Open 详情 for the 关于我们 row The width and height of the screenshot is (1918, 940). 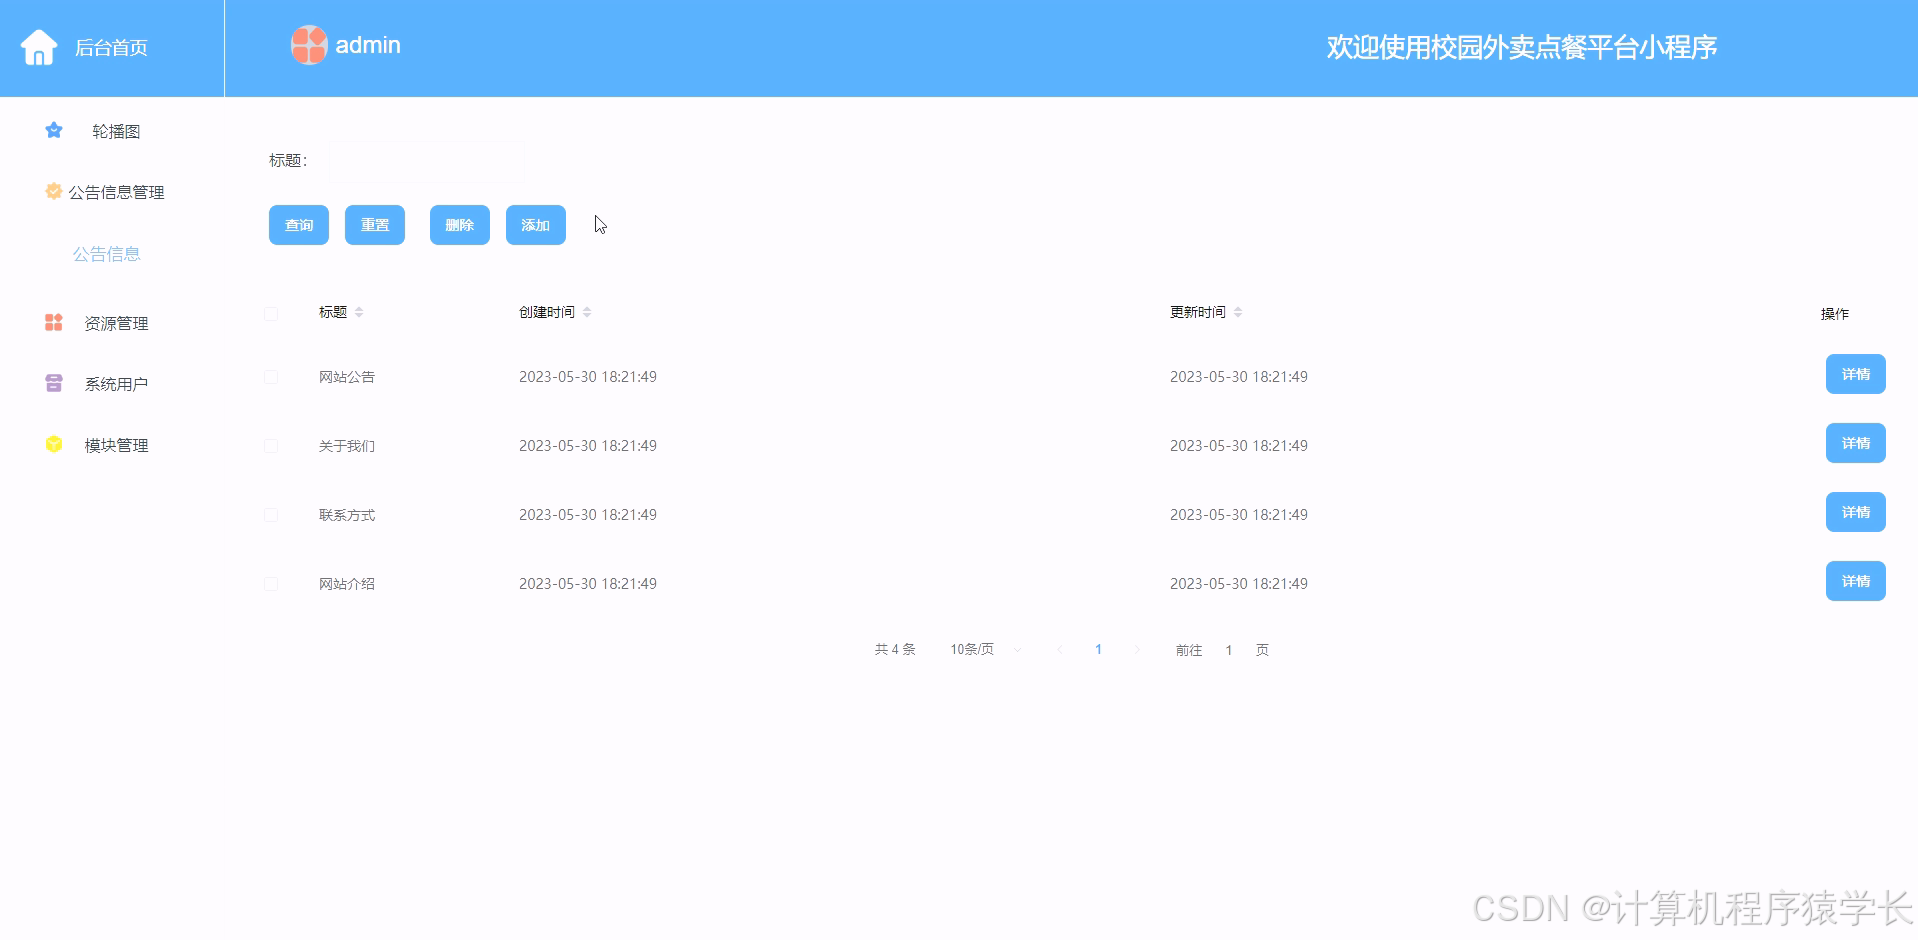(x=1856, y=443)
